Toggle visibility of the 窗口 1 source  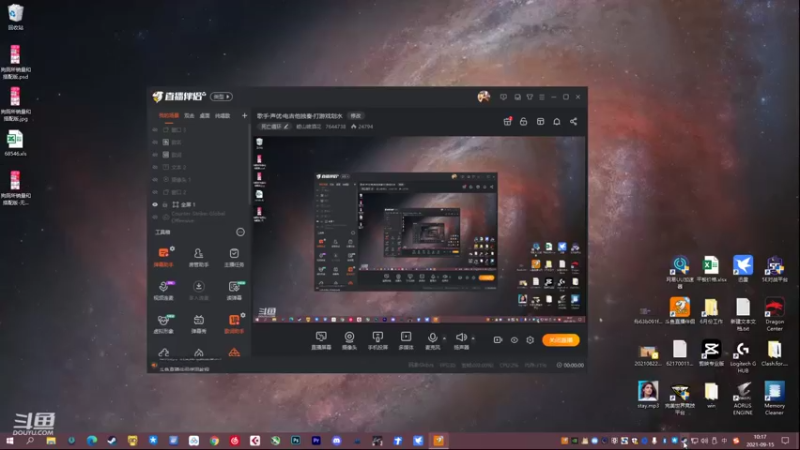155,130
